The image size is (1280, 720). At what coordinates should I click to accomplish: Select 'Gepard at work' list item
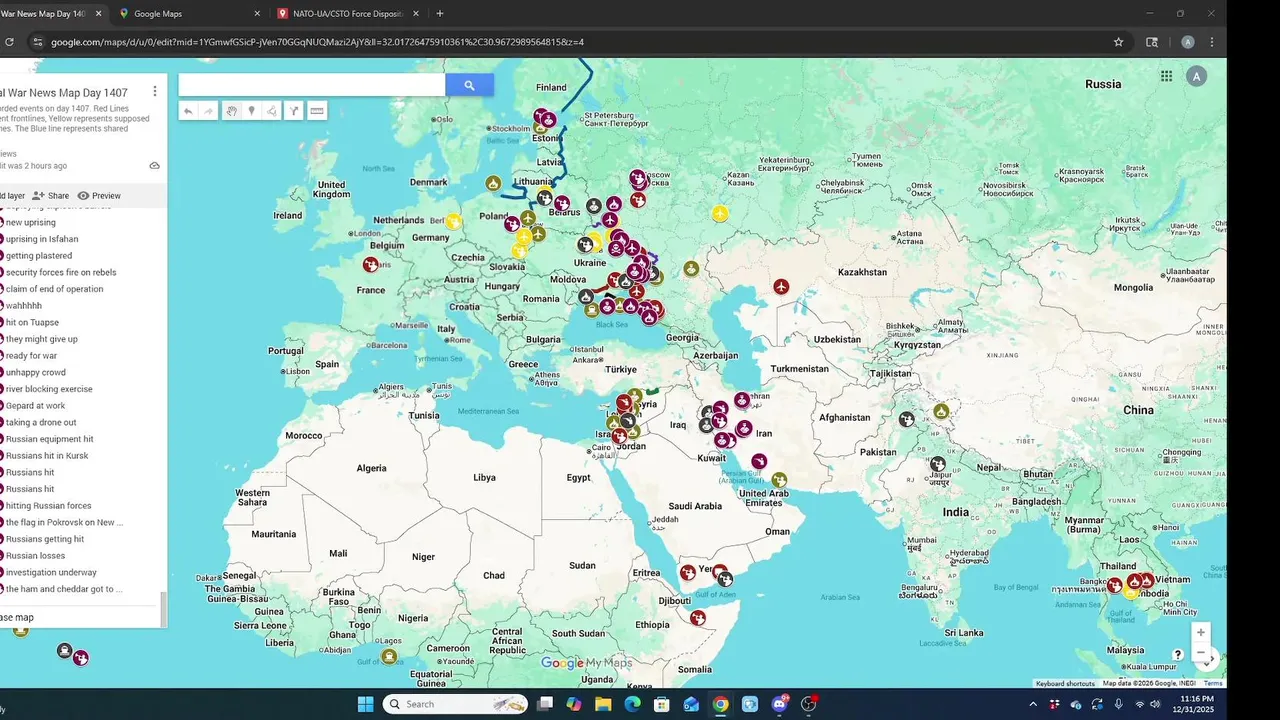[35, 406]
